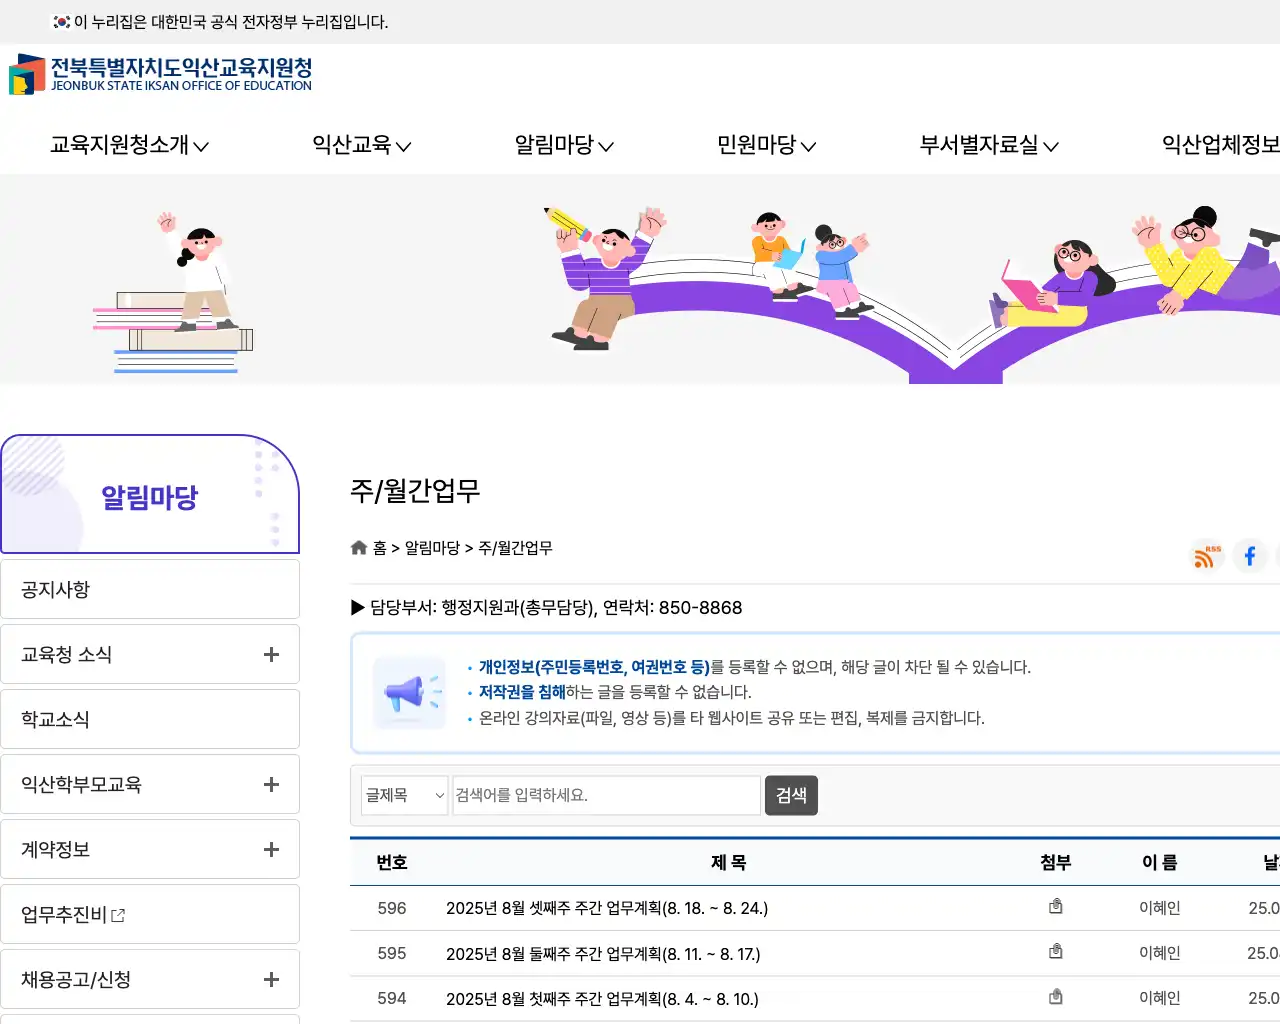Open the 글제목 search field dropdown
The image size is (1280, 1024).
[404, 795]
